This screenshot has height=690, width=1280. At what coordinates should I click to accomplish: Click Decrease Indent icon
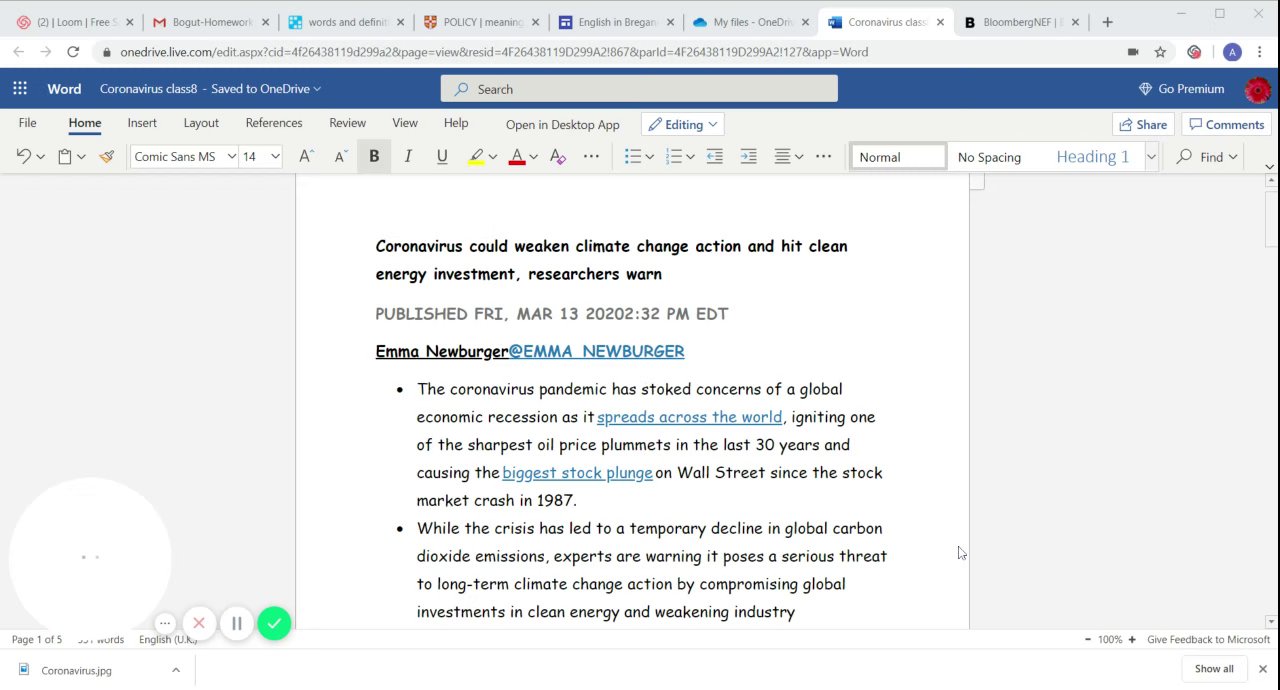coord(714,156)
